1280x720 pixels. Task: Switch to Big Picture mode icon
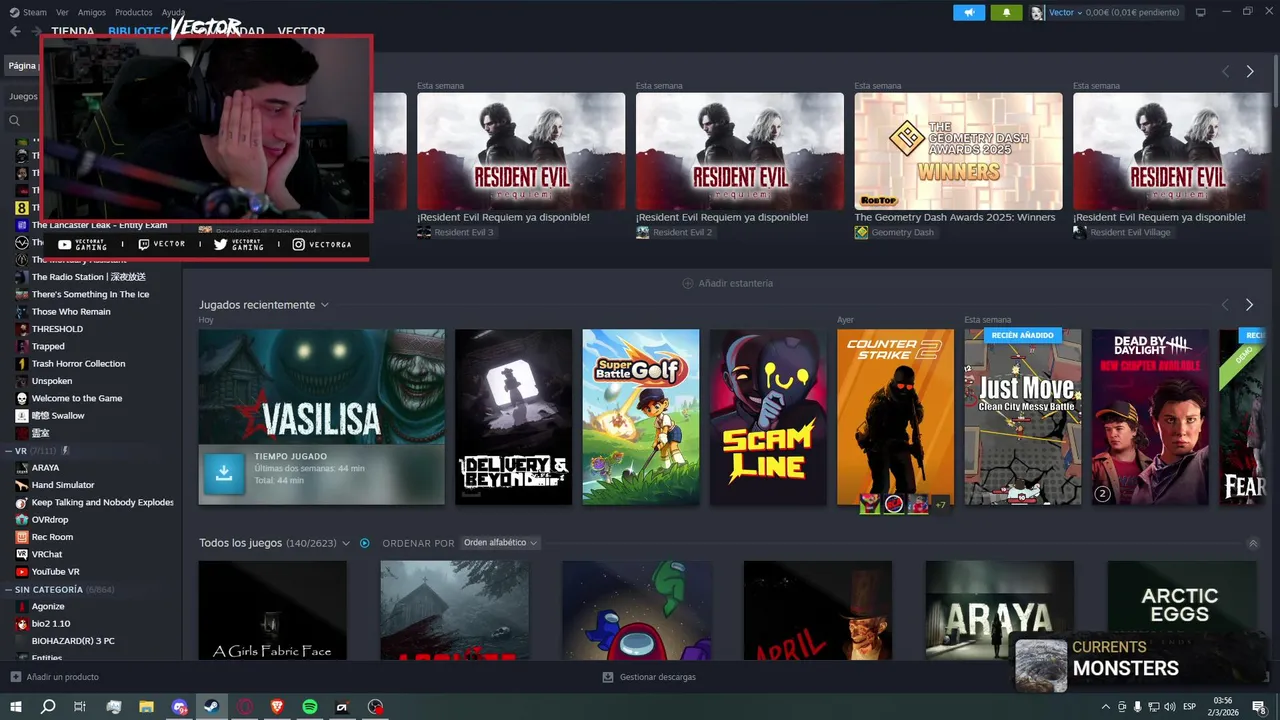coord(1200,12)
